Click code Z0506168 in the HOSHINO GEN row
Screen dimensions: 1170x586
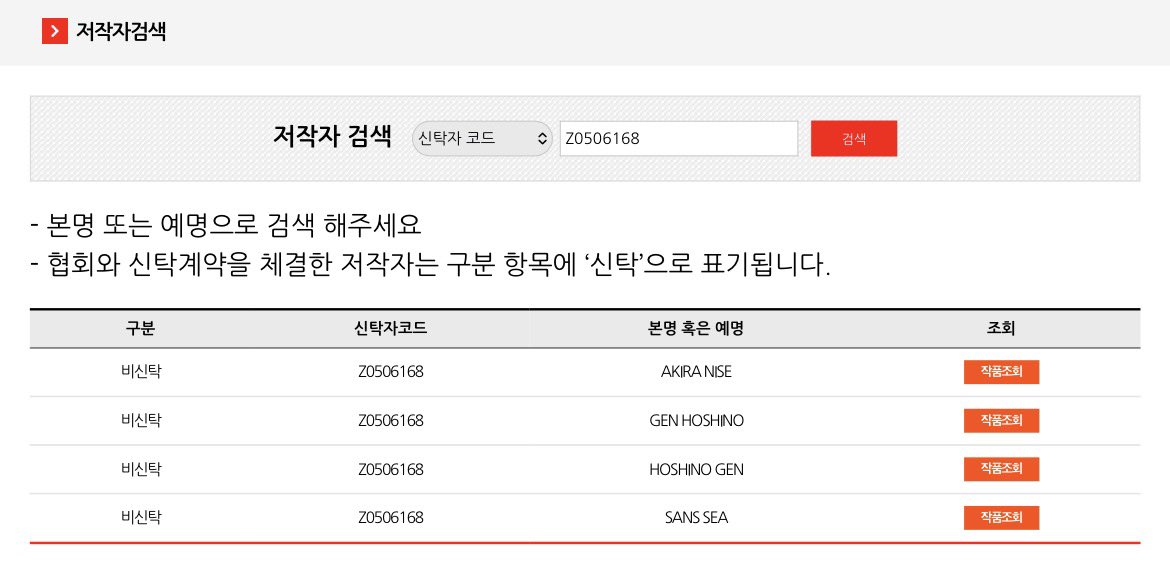(390, 470)
